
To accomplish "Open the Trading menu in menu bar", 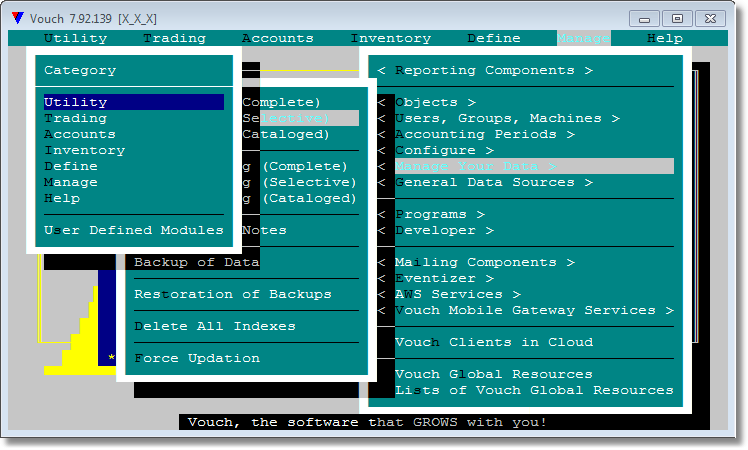I will click(174, 38).
